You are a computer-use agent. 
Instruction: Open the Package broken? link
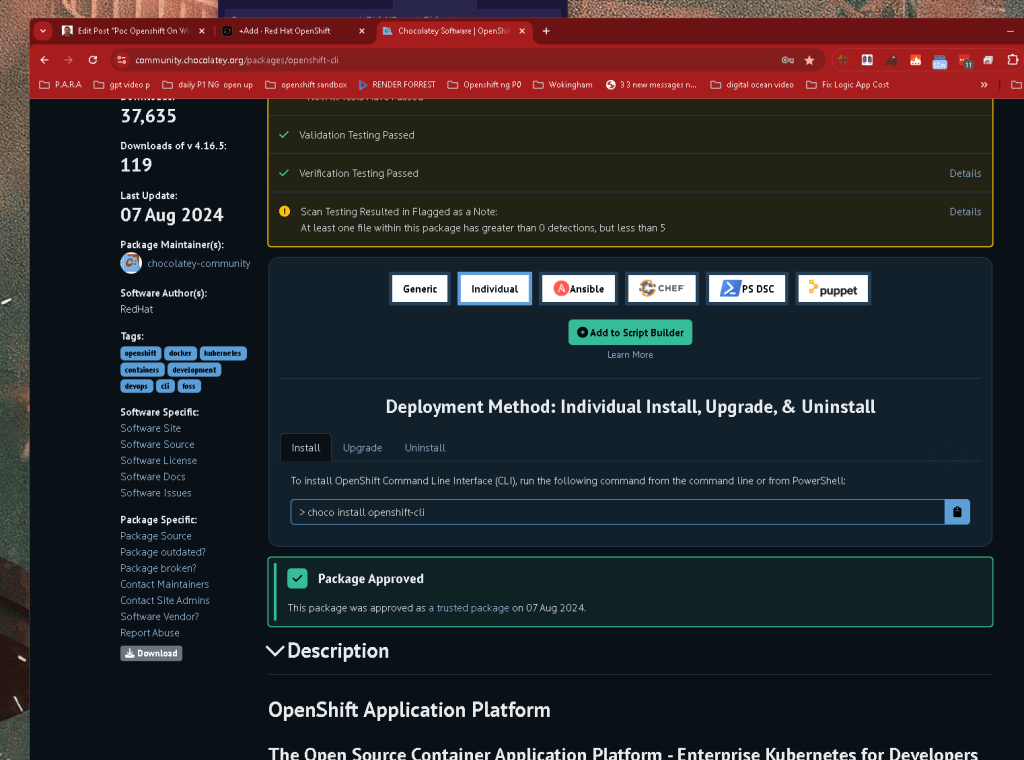[158, 569]
